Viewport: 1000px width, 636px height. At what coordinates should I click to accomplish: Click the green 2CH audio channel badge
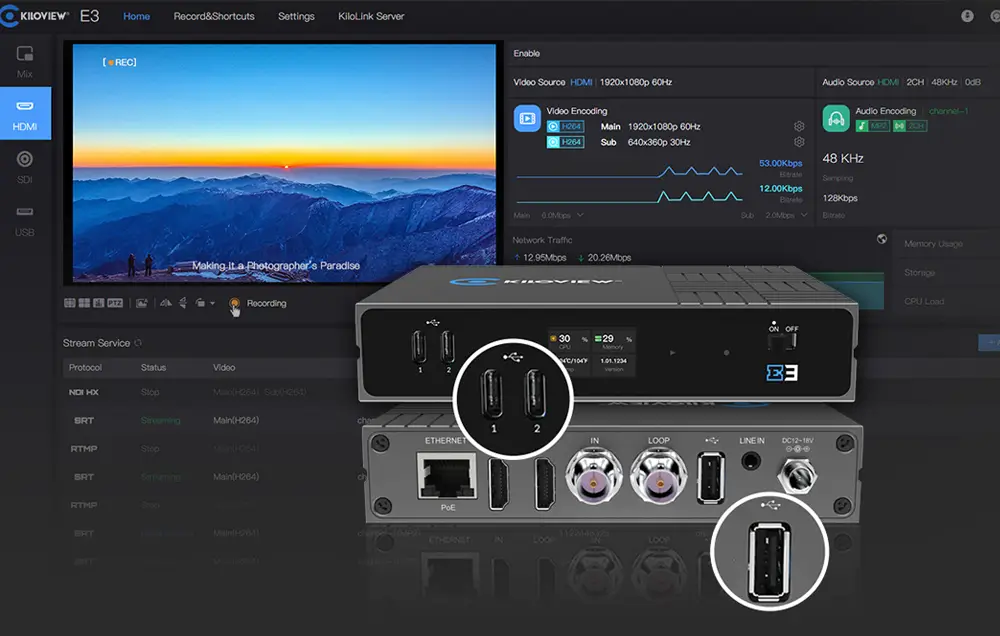[x=910, y=126]
